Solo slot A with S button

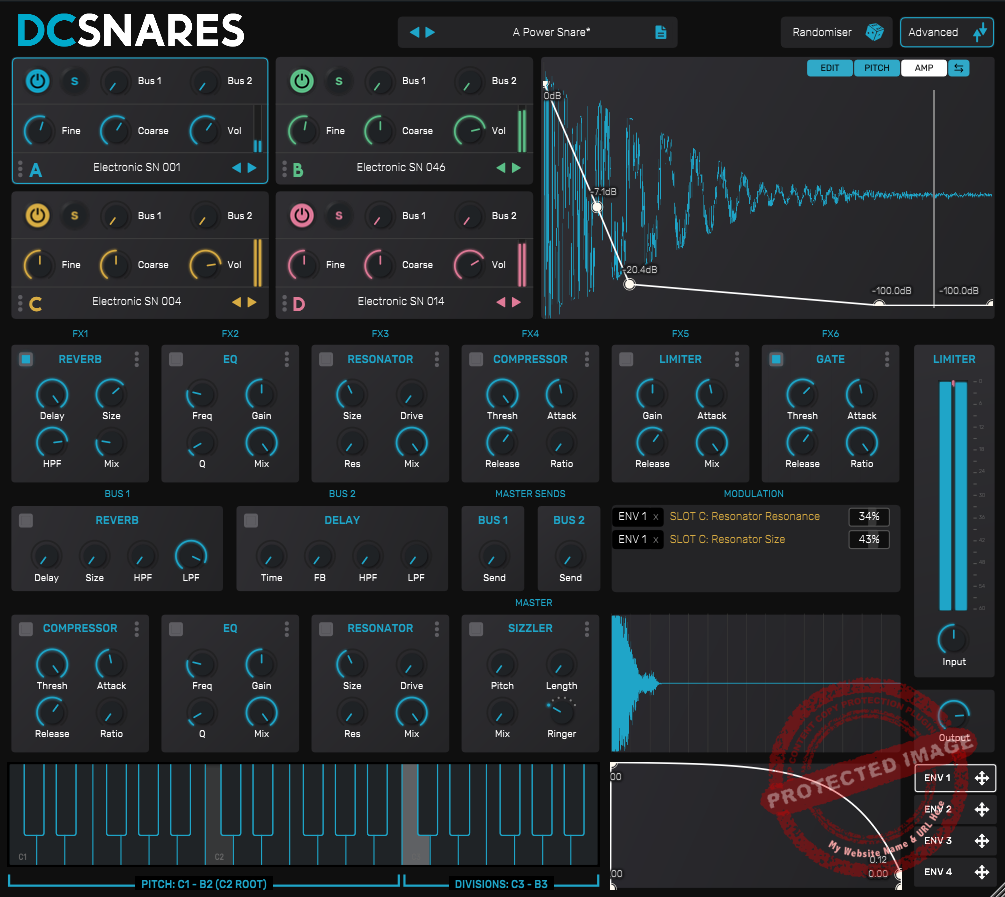click(75, 81)
